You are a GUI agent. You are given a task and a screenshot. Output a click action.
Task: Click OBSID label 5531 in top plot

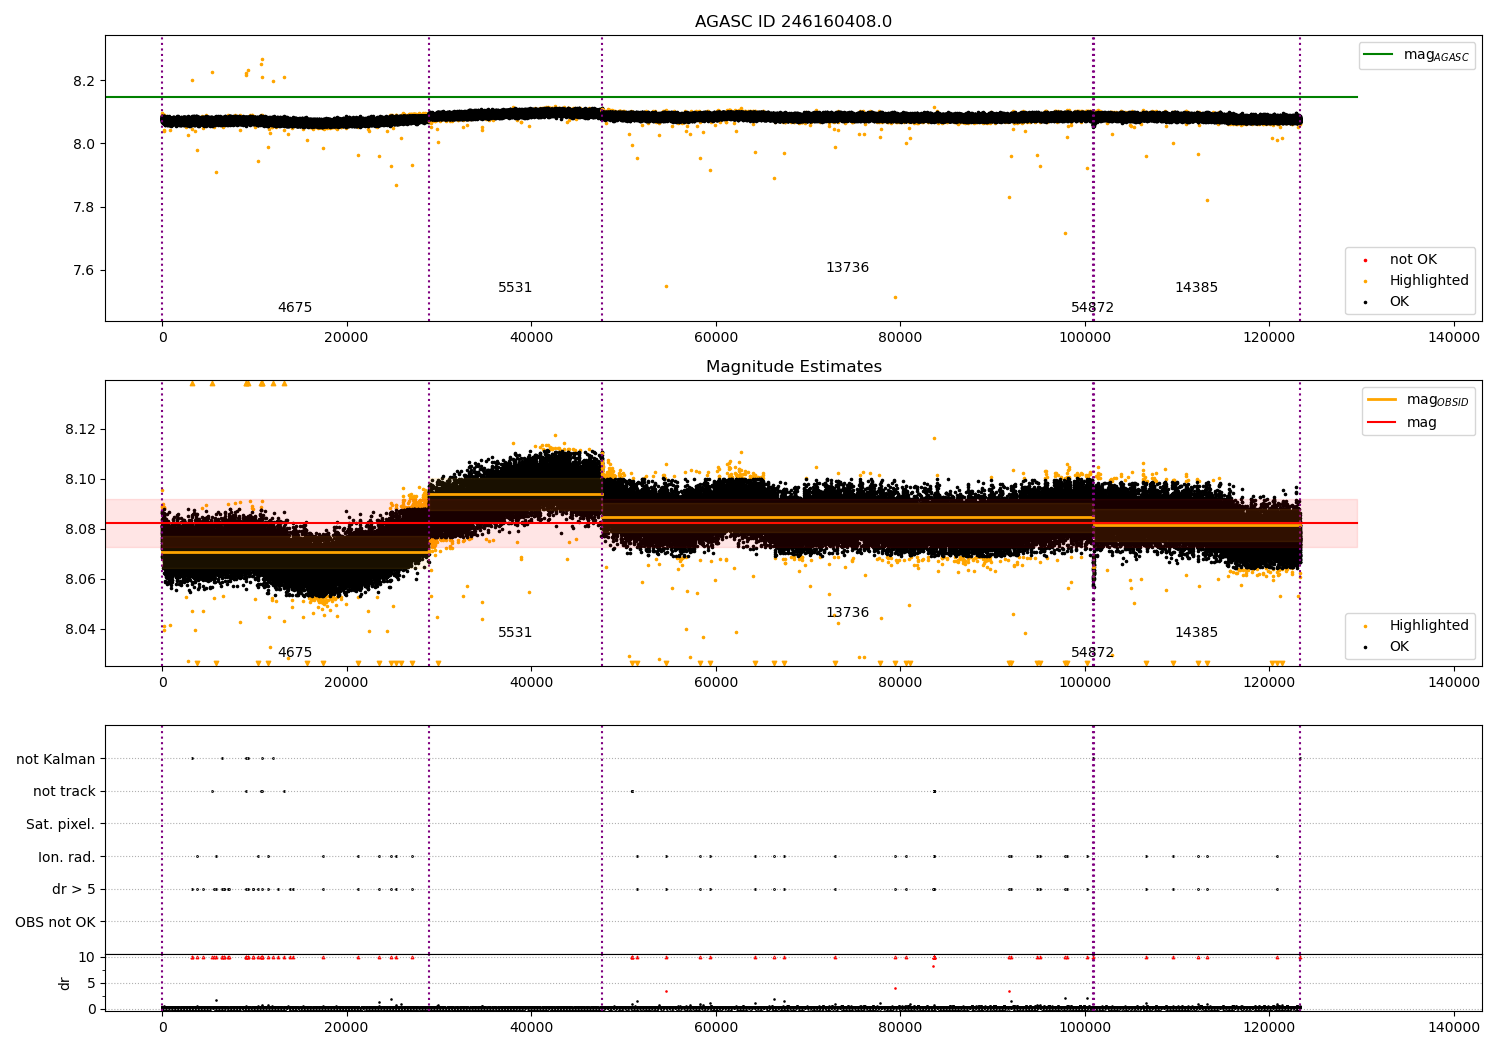(515, 288)
